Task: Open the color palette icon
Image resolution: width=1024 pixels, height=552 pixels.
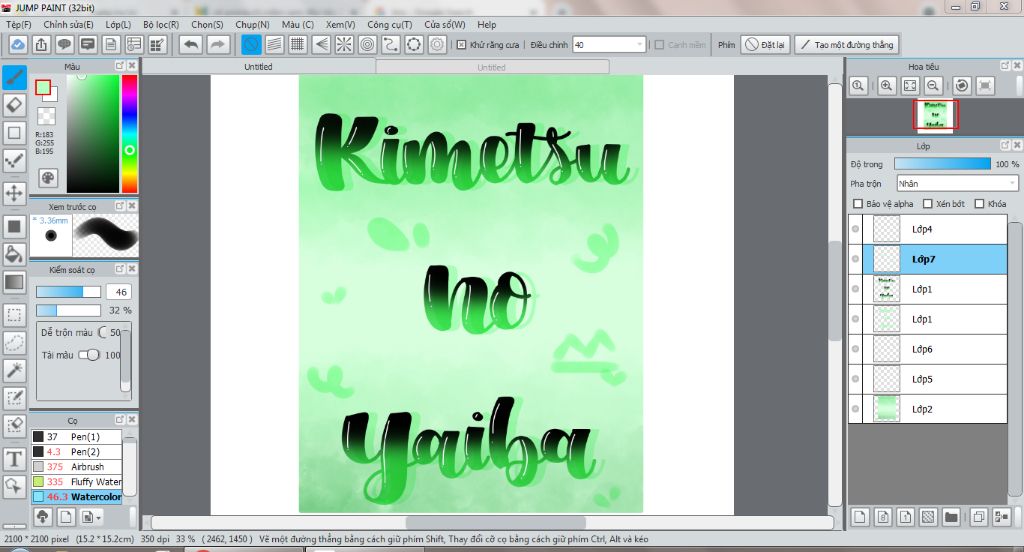Action: click(48, 178)
